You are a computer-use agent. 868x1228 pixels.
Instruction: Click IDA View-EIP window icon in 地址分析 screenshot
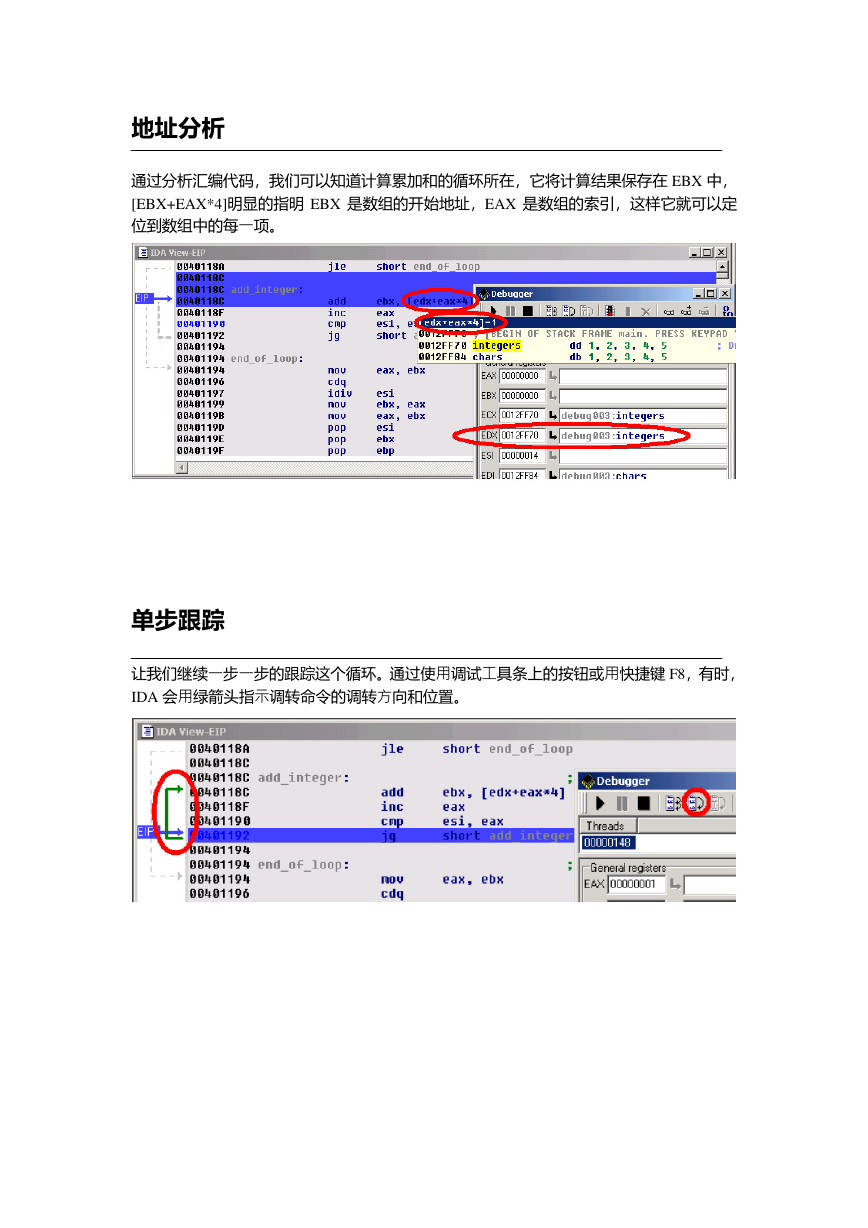(x=143, y=253)
